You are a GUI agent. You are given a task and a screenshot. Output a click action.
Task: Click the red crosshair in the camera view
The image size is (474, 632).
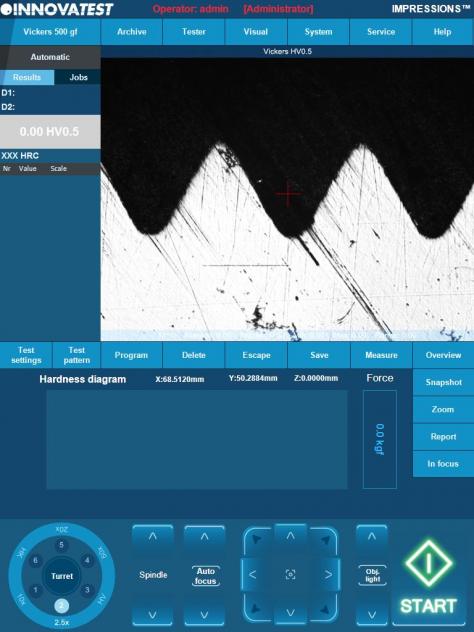(x=288, y=194)
